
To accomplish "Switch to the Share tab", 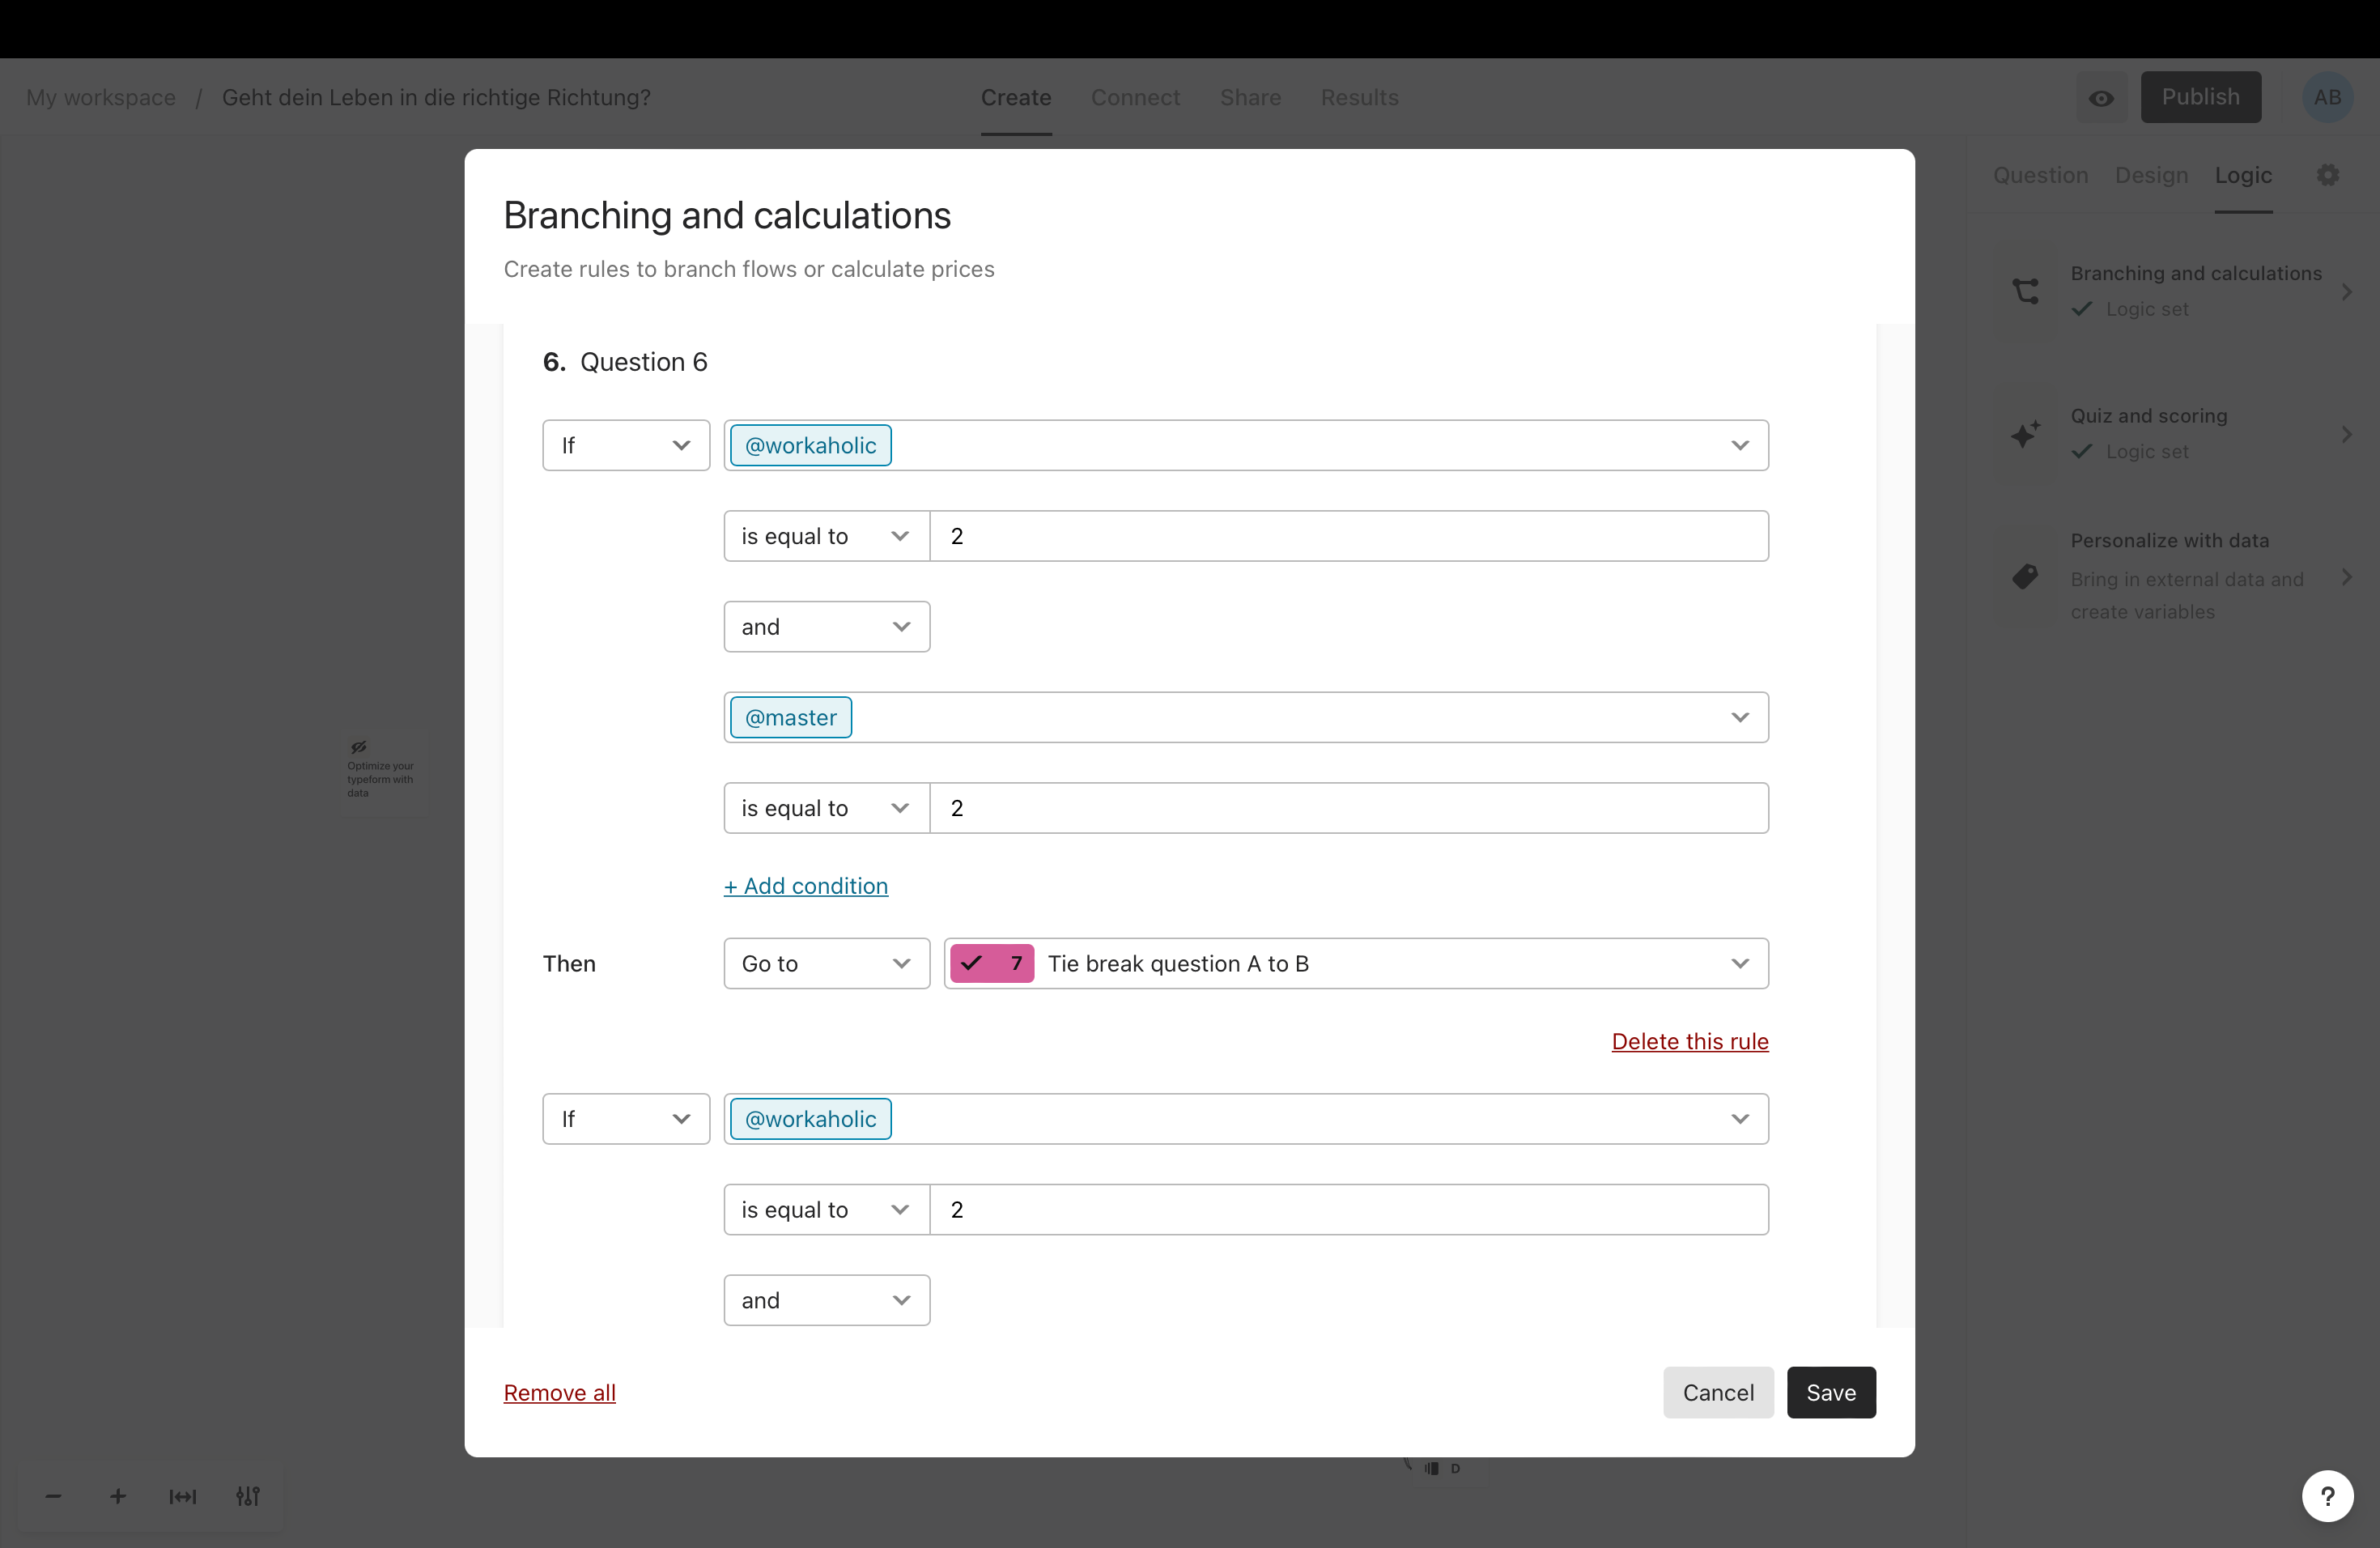I will click(x=1250, y=97).
